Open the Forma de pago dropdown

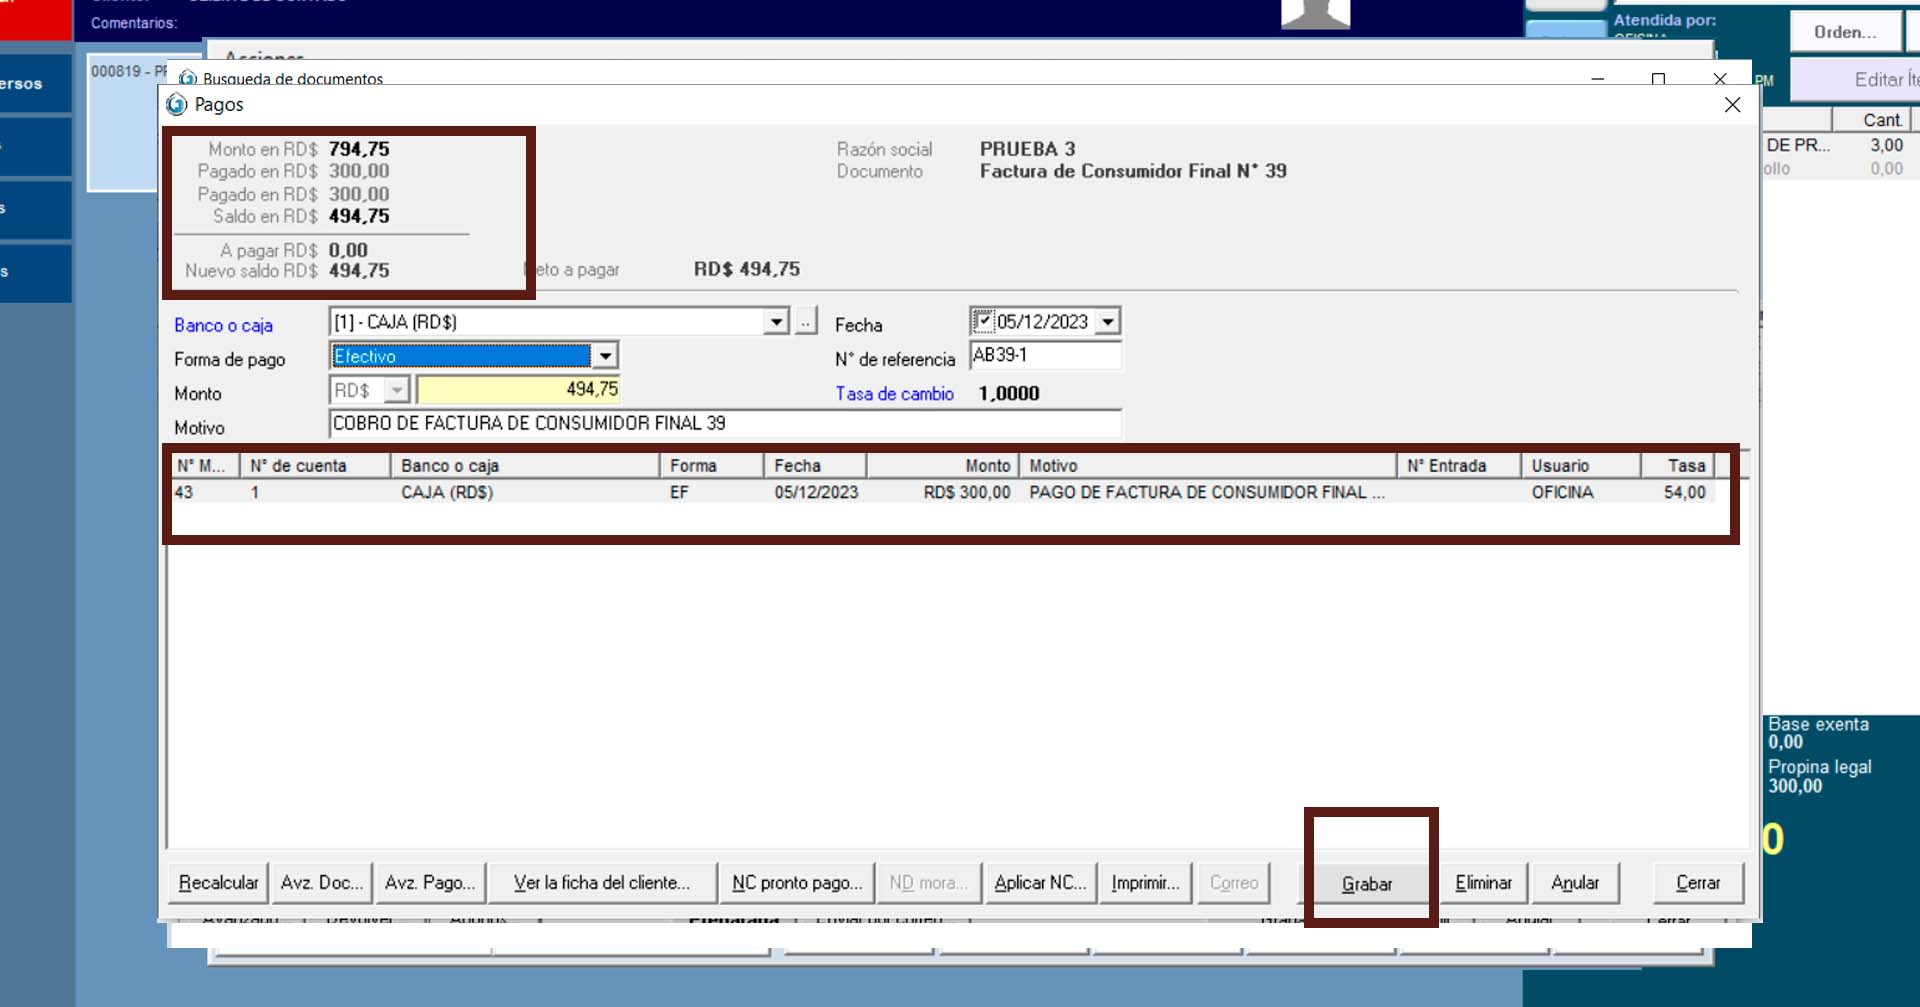tap(605, 356)
